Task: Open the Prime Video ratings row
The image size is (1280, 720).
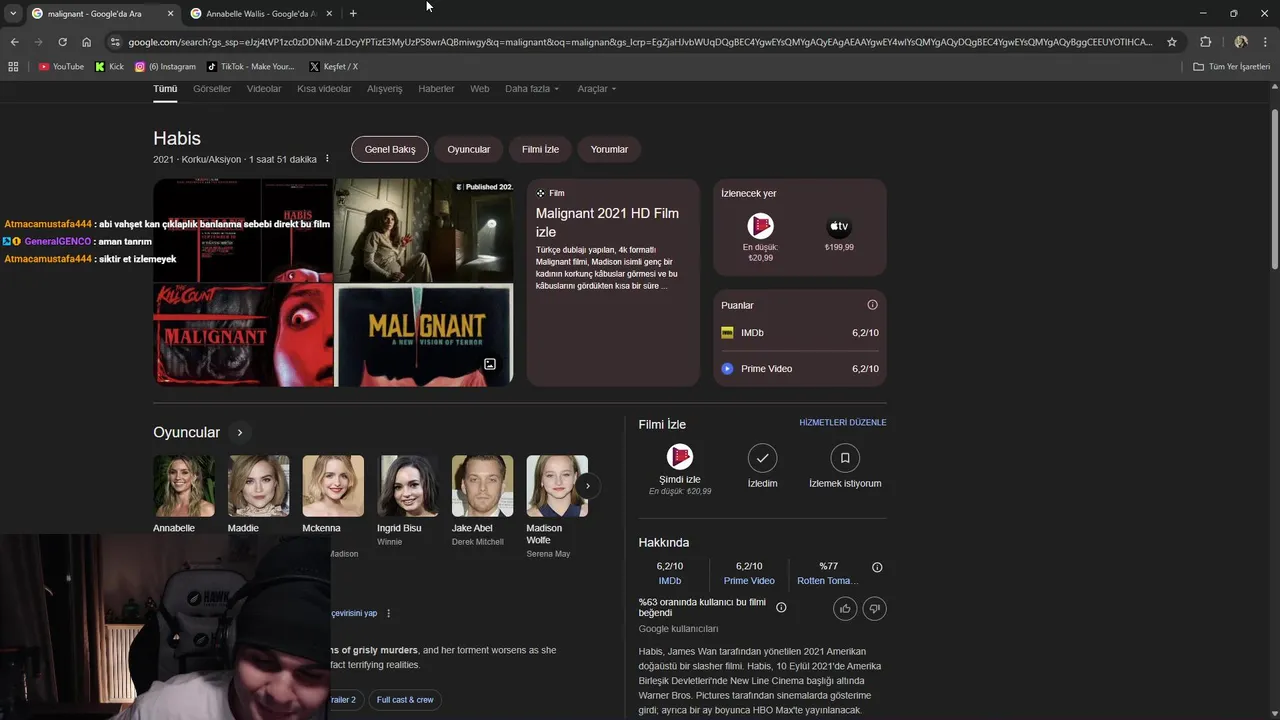Action: 800,369
